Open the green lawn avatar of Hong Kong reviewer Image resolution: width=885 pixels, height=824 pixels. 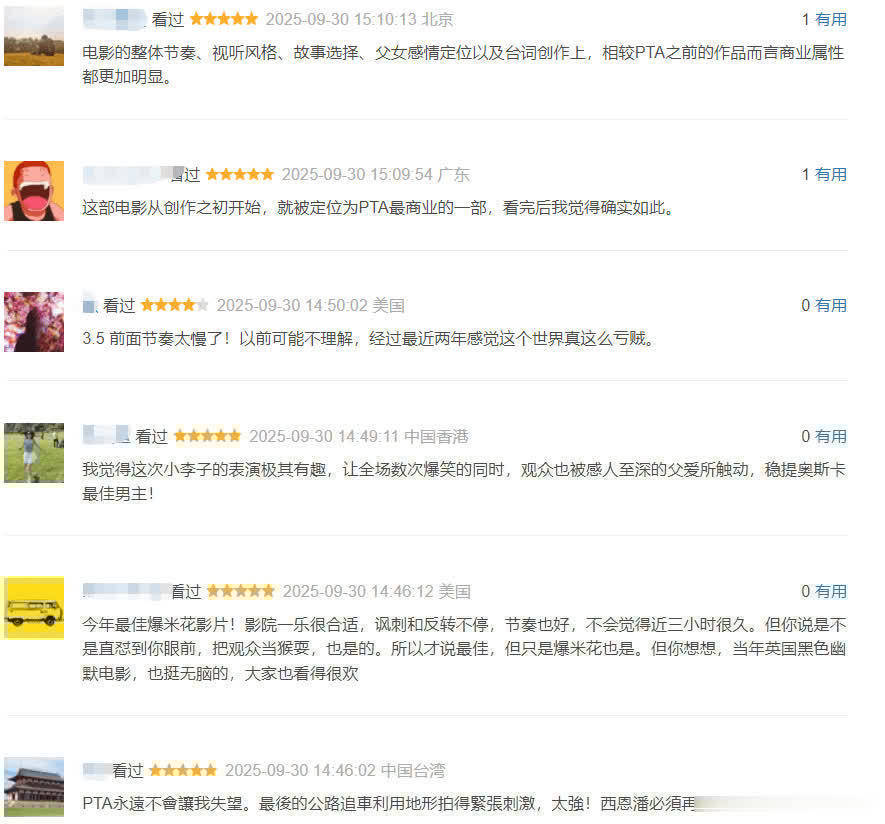click(34, 453)
